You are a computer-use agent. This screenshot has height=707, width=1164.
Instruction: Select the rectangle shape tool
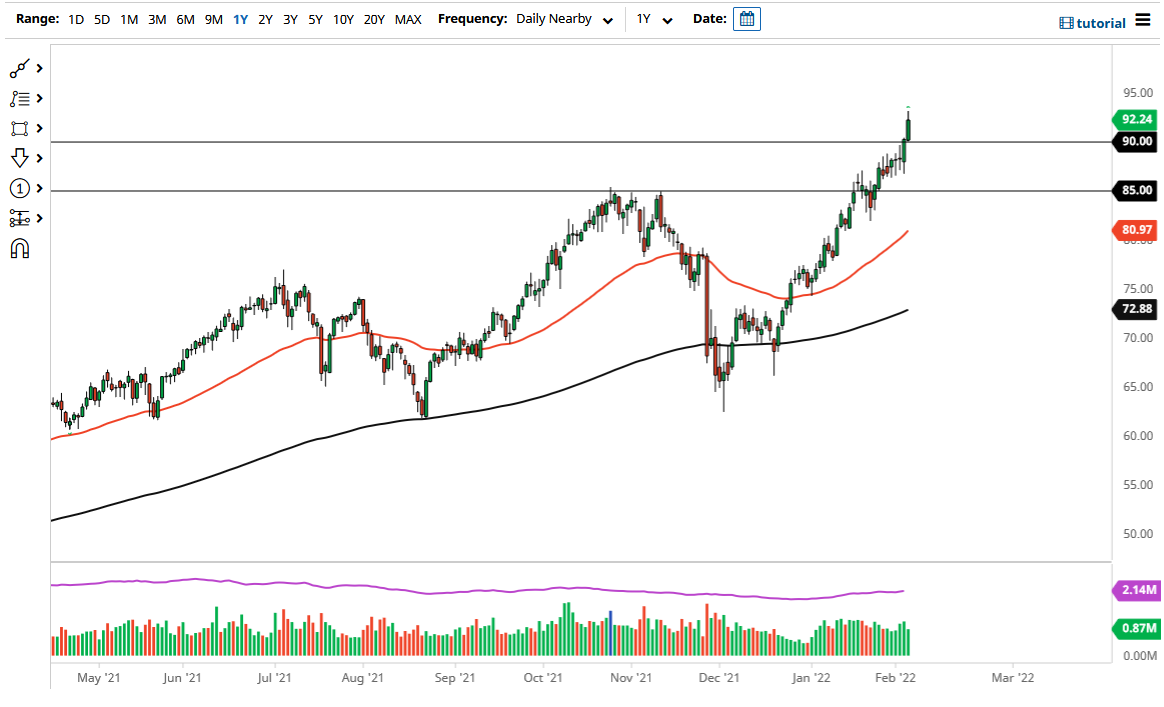point(20,128)
